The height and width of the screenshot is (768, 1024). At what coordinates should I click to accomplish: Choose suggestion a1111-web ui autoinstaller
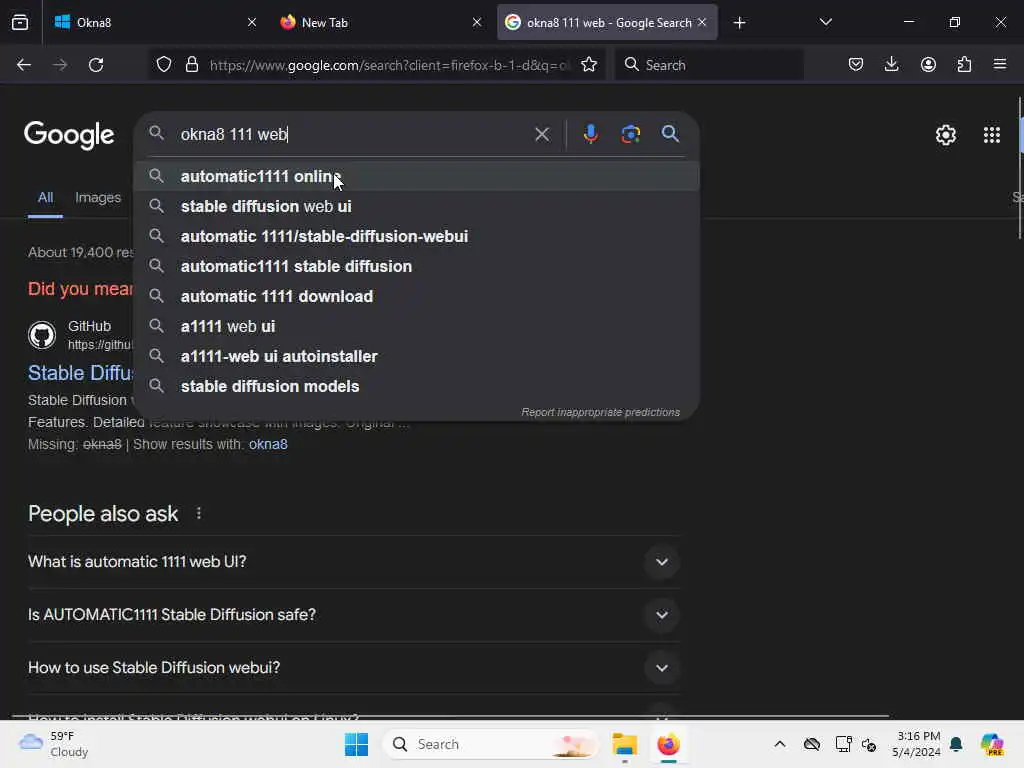pyautogui.click(x=417, y=357)
